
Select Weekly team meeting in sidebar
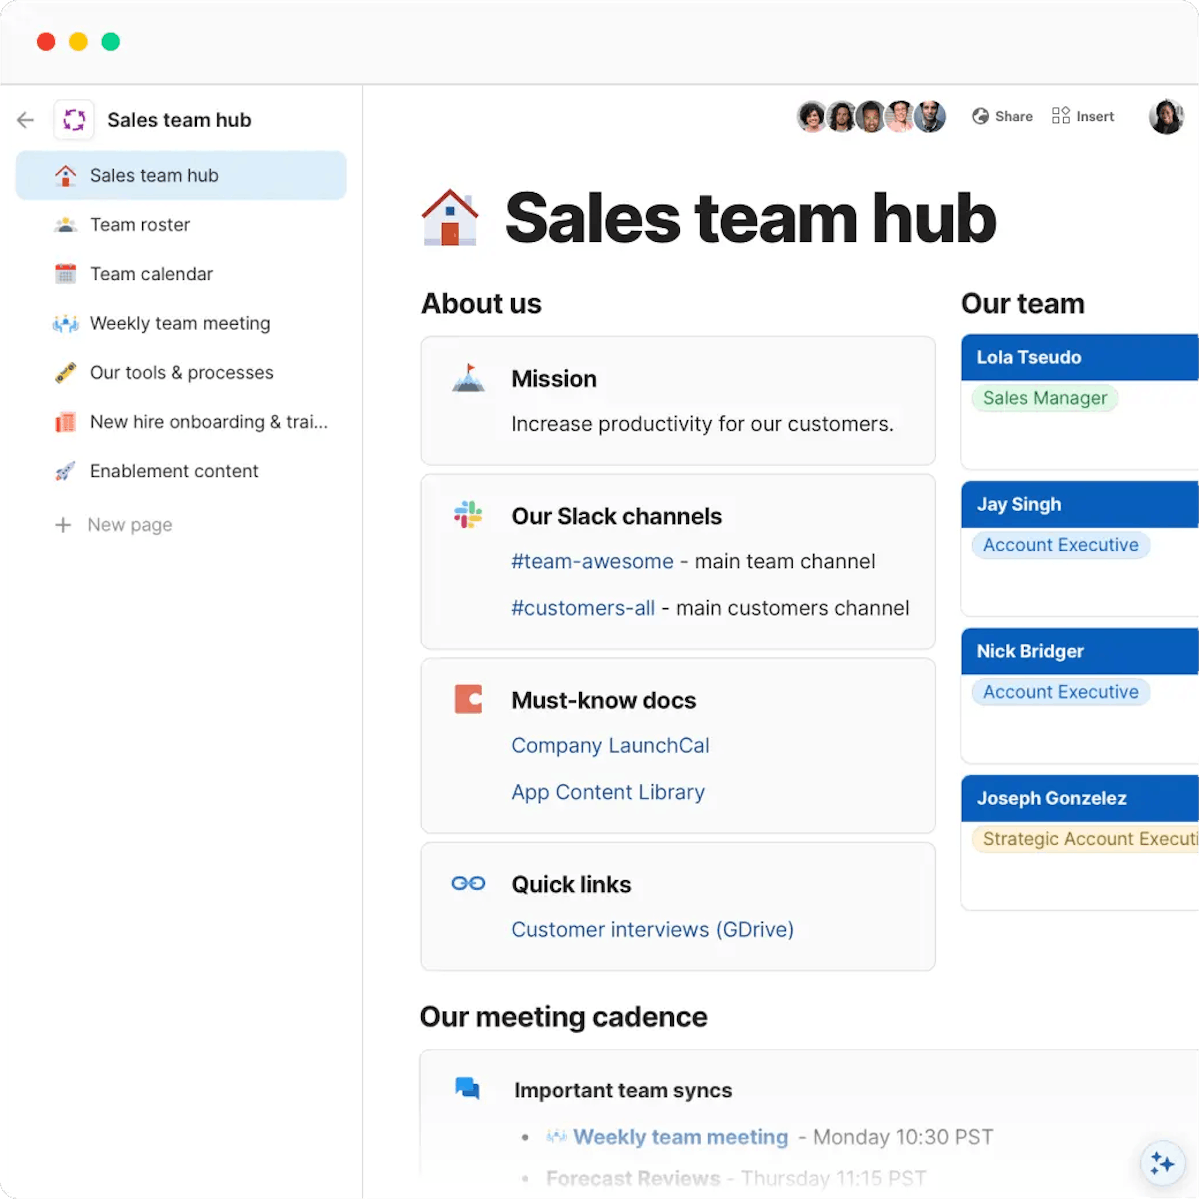point(180,323)
